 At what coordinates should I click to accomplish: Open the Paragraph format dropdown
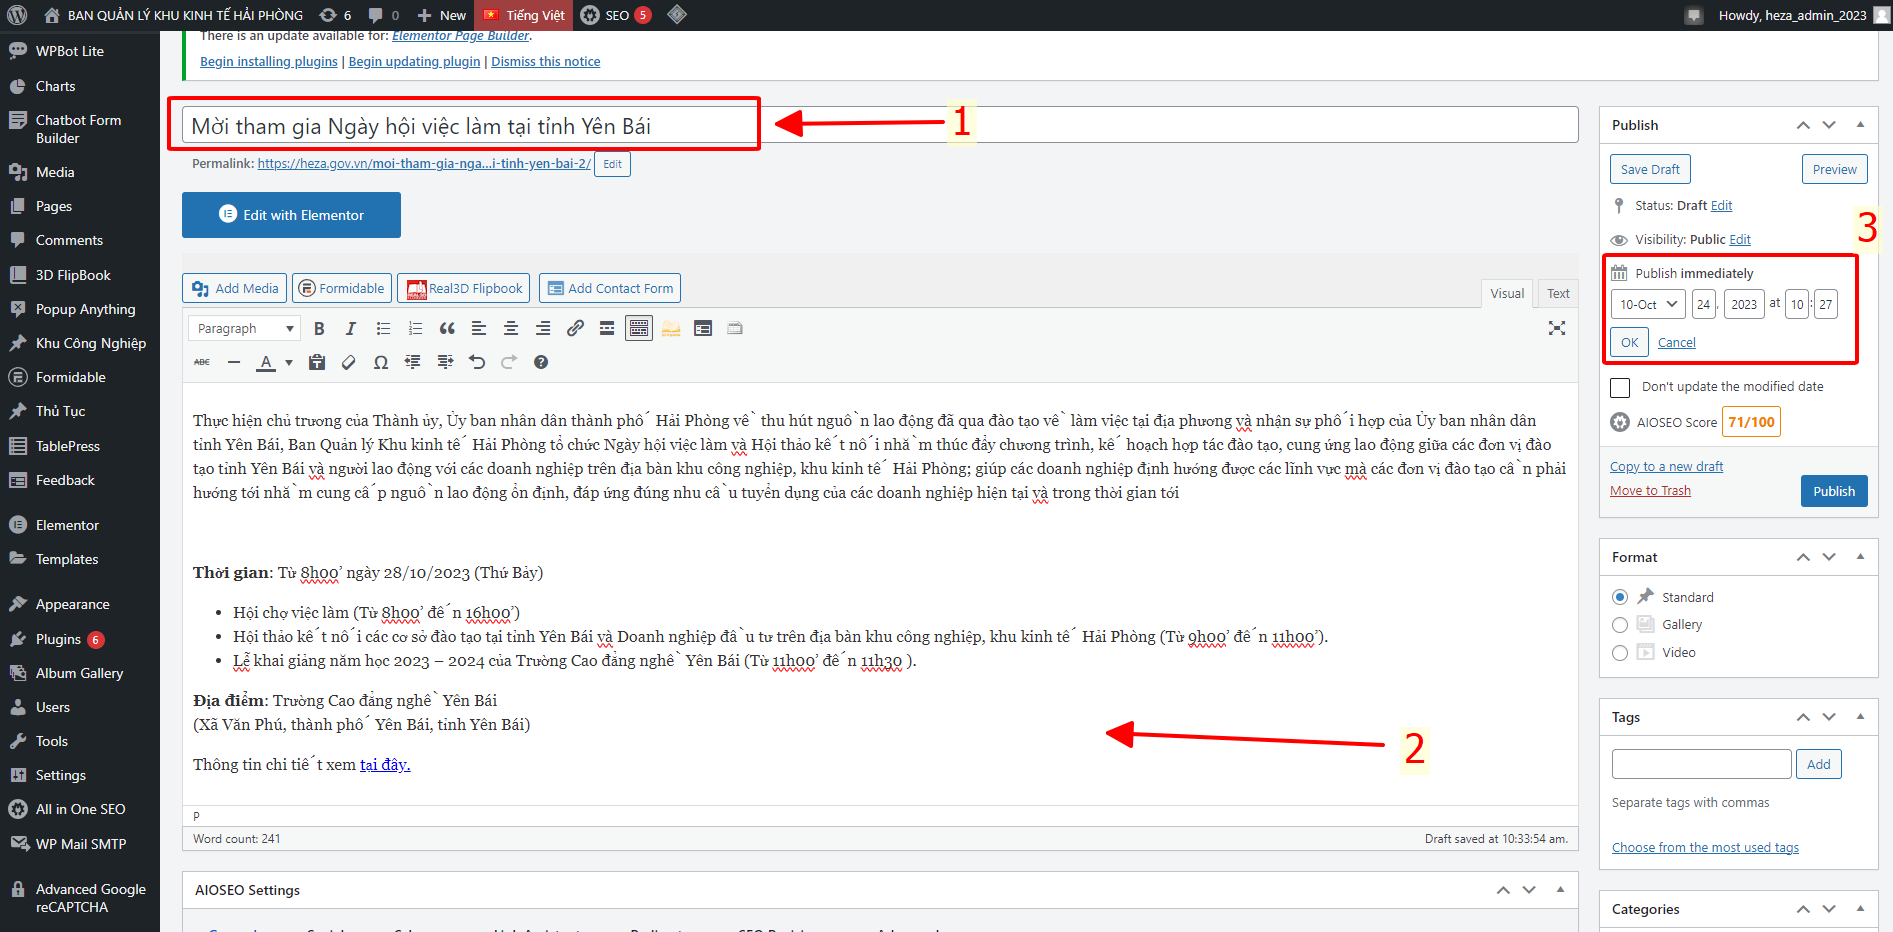(244, 329)
